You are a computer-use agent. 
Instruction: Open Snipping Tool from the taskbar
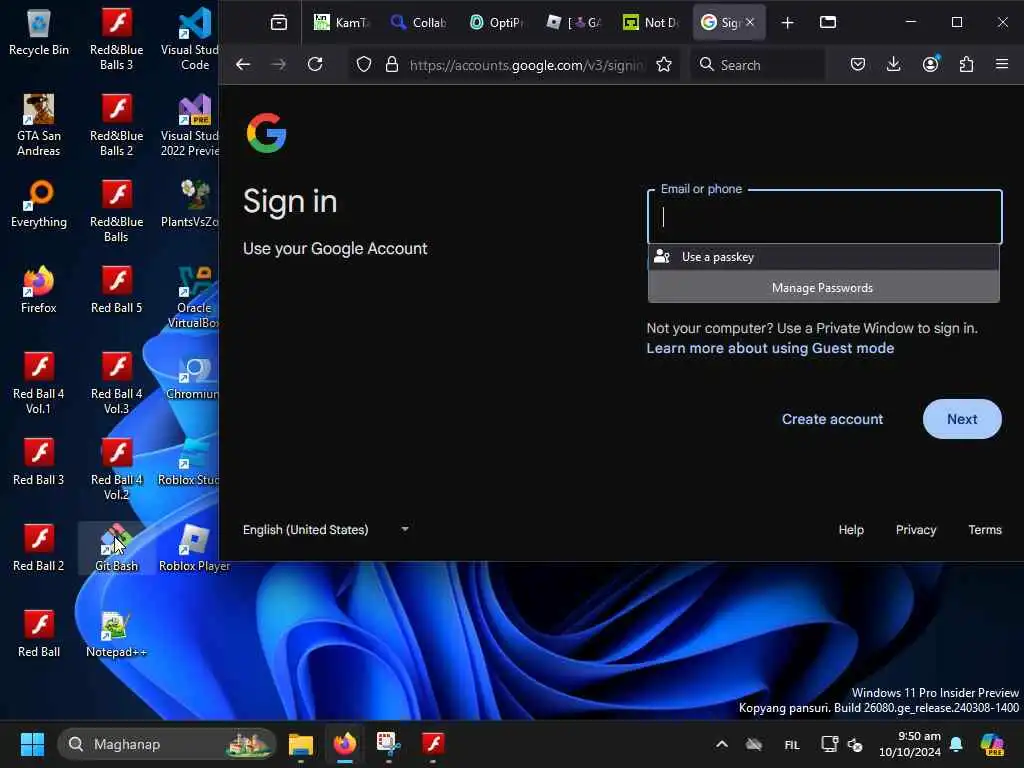[388, 744]
